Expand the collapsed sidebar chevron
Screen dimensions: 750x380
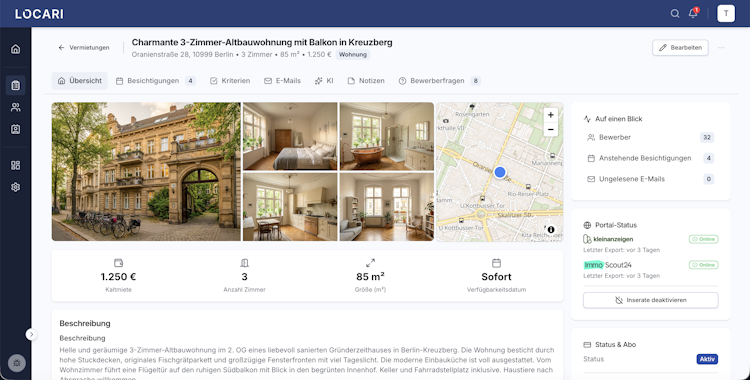tap(31, 335)
